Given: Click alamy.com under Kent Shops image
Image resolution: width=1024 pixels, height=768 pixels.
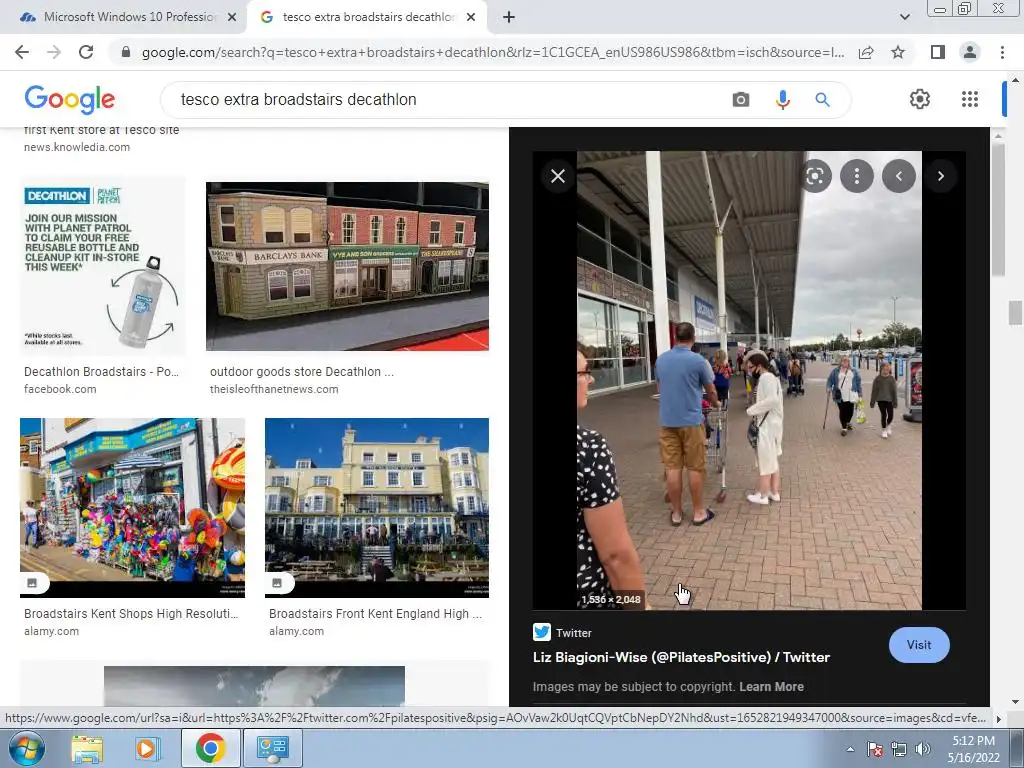Looking at the screenshot, I should [x=52, y=632].
